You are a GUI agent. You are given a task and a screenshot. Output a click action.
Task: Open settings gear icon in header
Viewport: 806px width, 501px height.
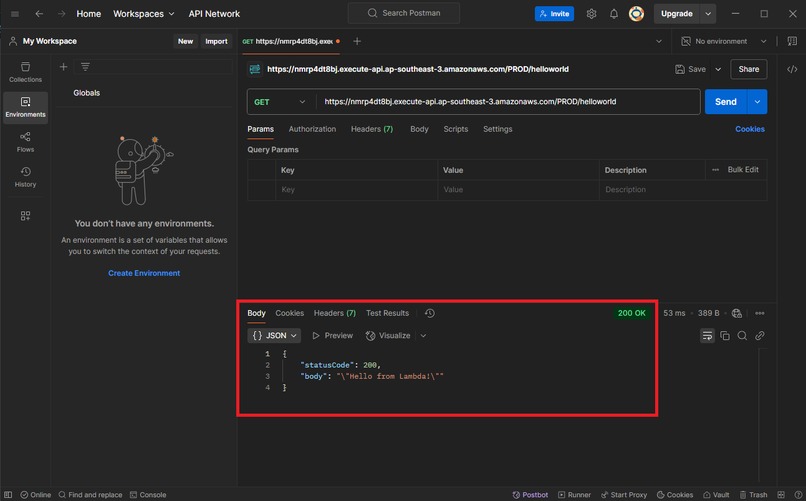point(592,14)
